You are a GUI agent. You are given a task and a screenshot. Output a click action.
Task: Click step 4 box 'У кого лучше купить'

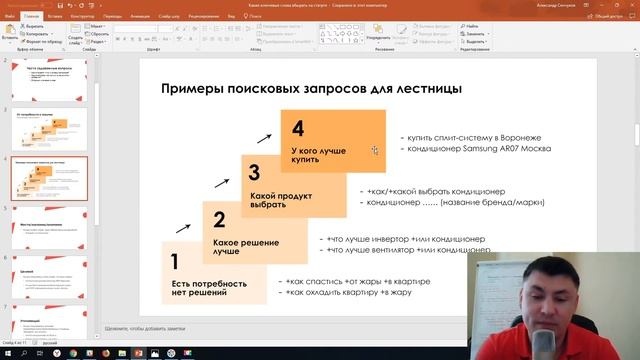click(x=333, y=141)
